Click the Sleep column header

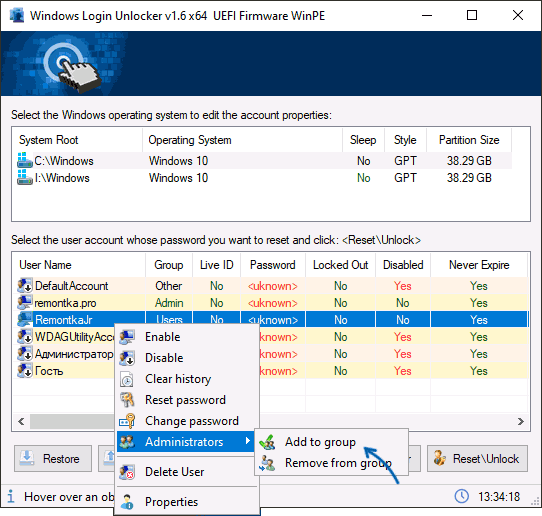coord(363,140)
